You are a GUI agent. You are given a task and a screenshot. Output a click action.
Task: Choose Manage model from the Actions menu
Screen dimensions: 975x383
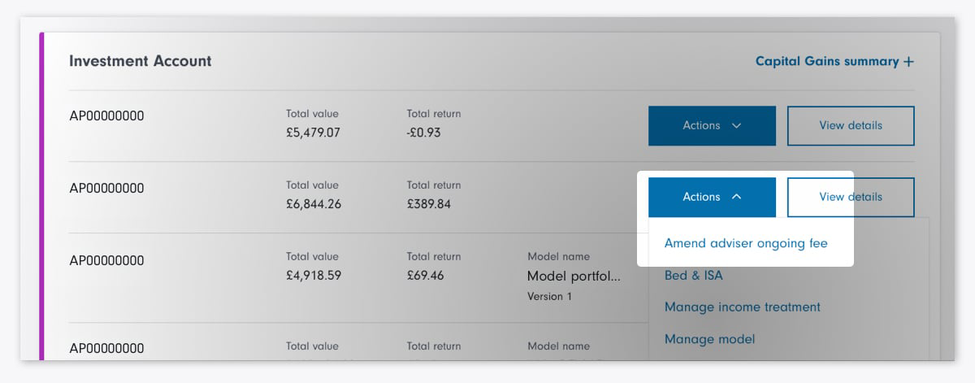click(709, 339)
